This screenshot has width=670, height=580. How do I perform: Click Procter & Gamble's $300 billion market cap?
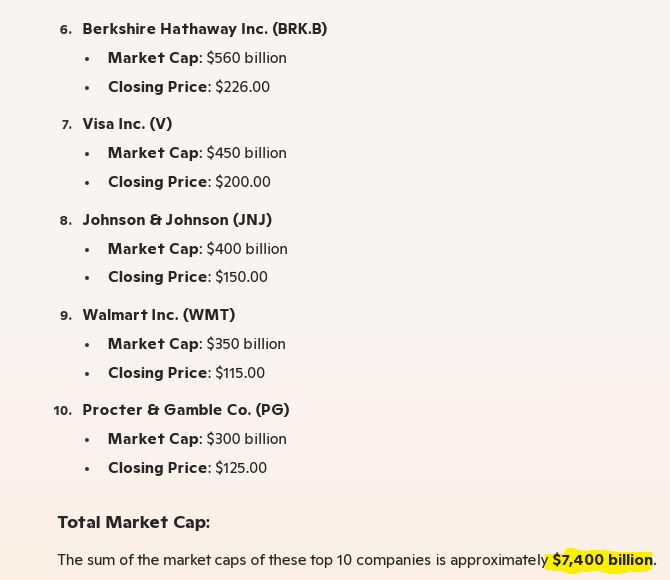pyautogui.click(x=246, y=439)
